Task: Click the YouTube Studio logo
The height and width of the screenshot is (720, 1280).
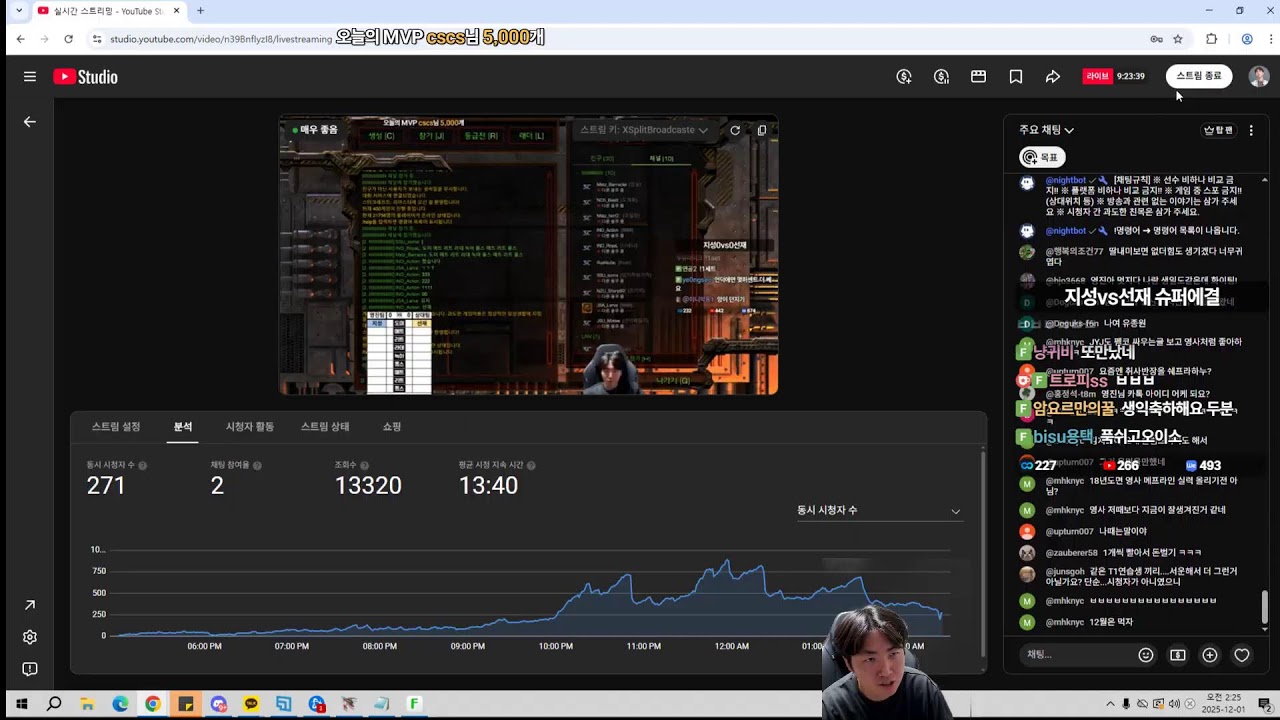Action: (86, 77)
